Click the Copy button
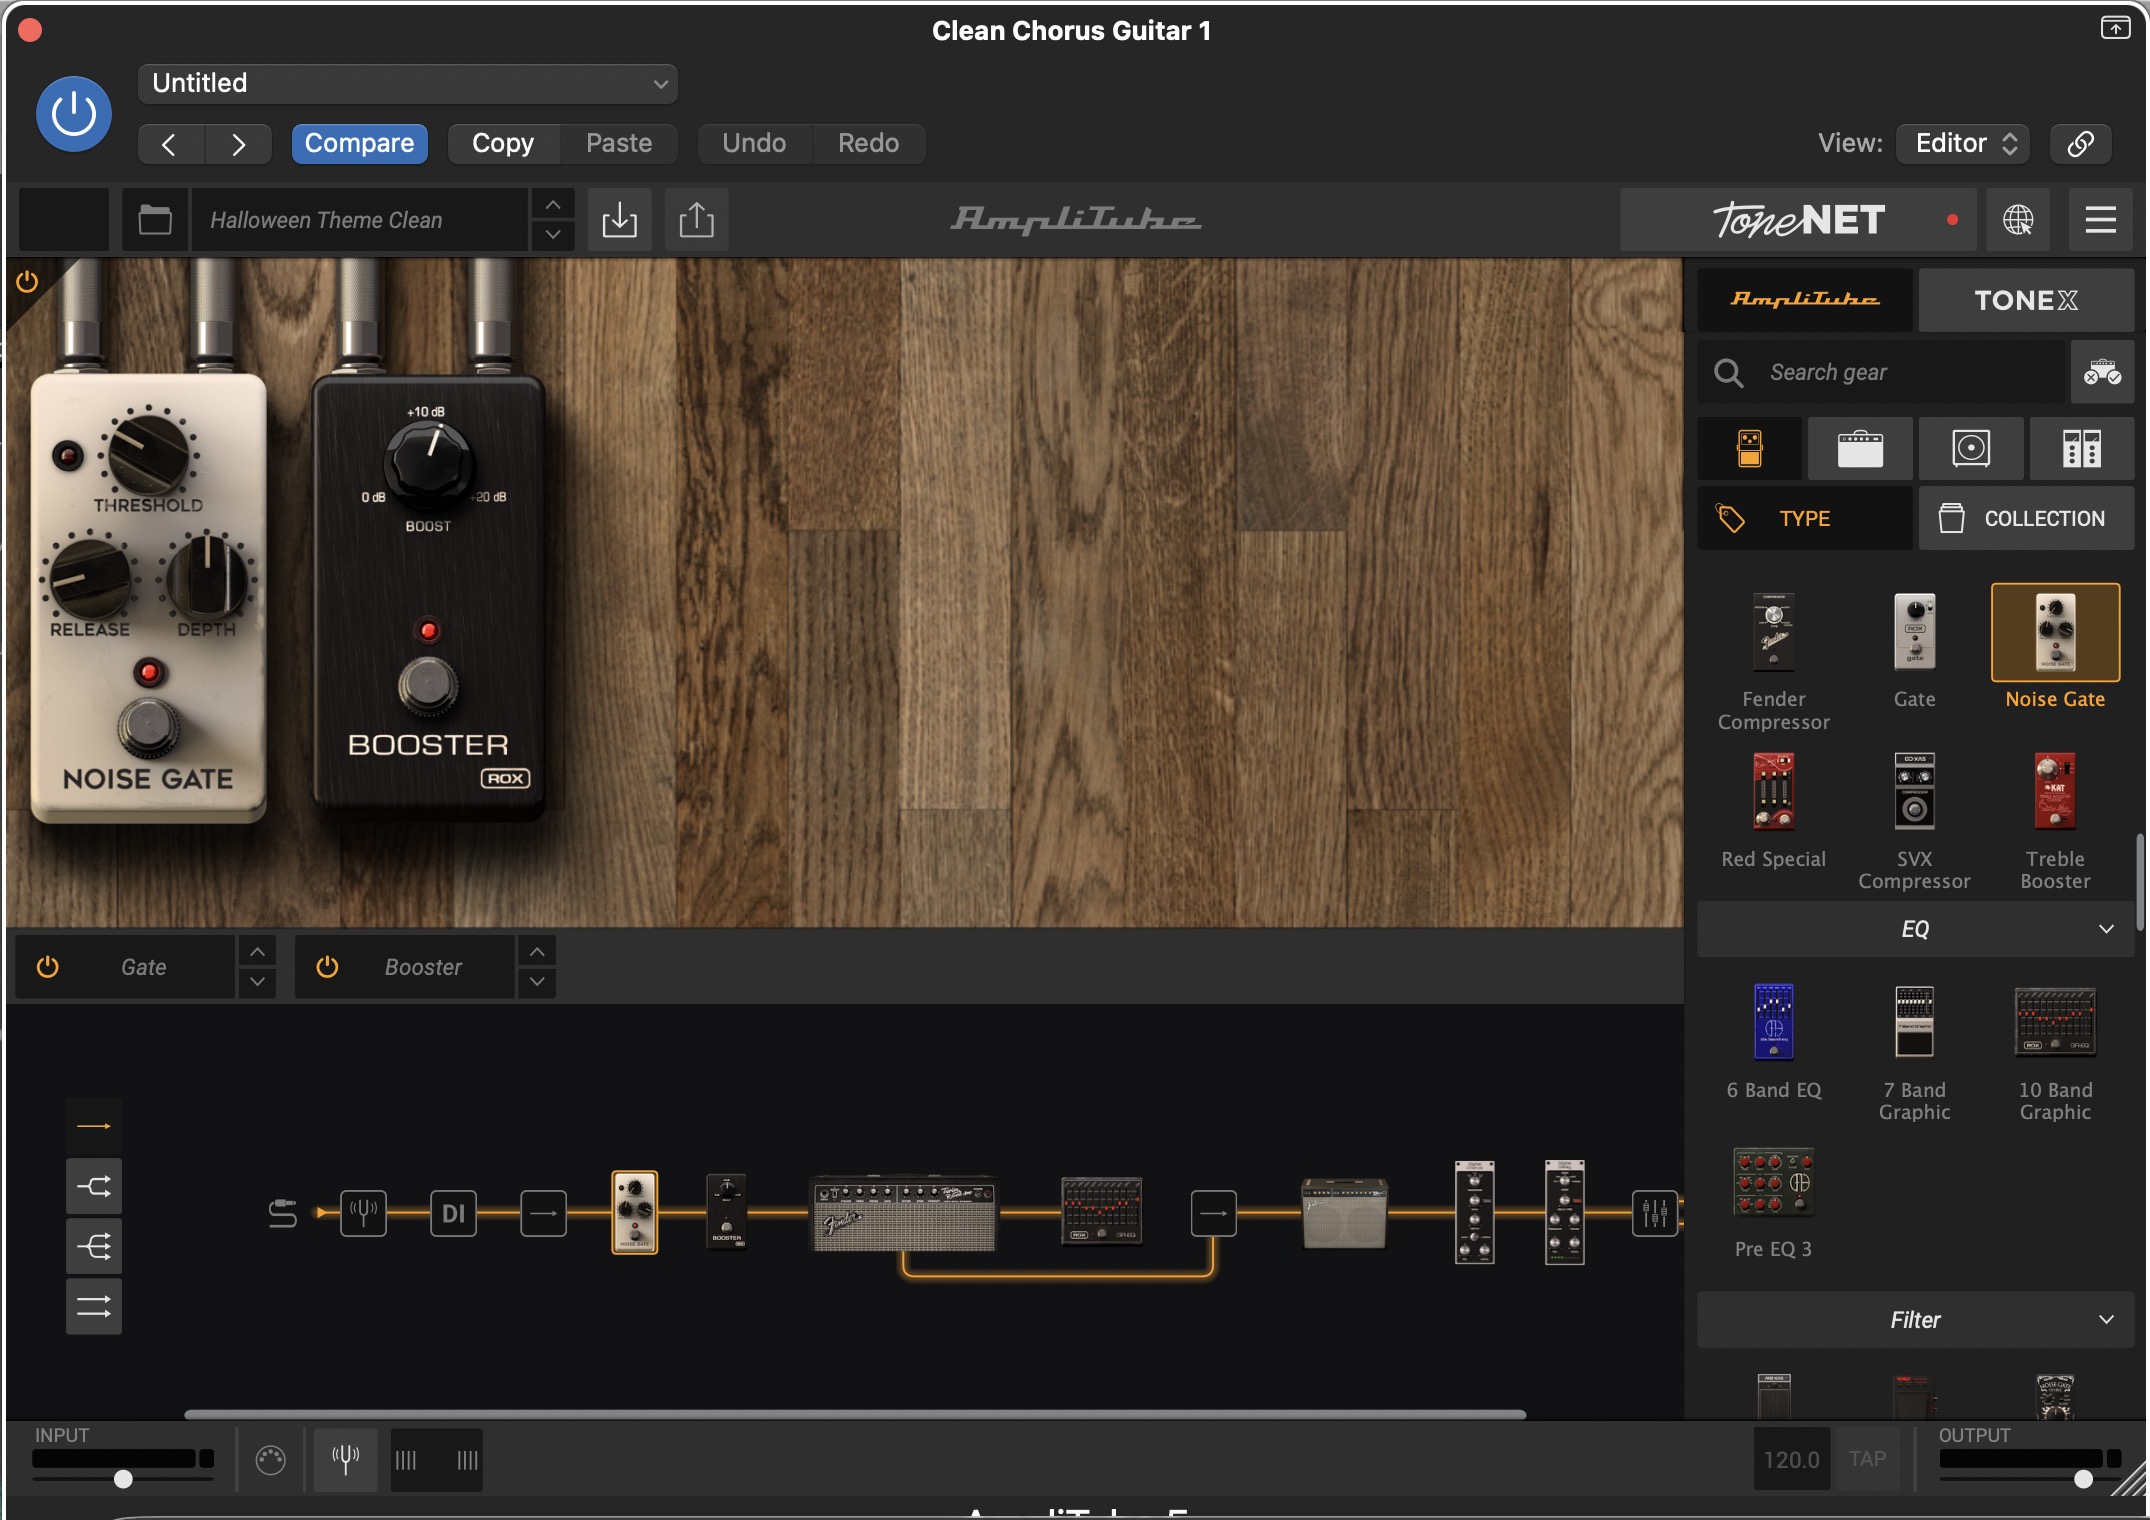This screenshot has width=2150, height=1520. pos(502,143)
